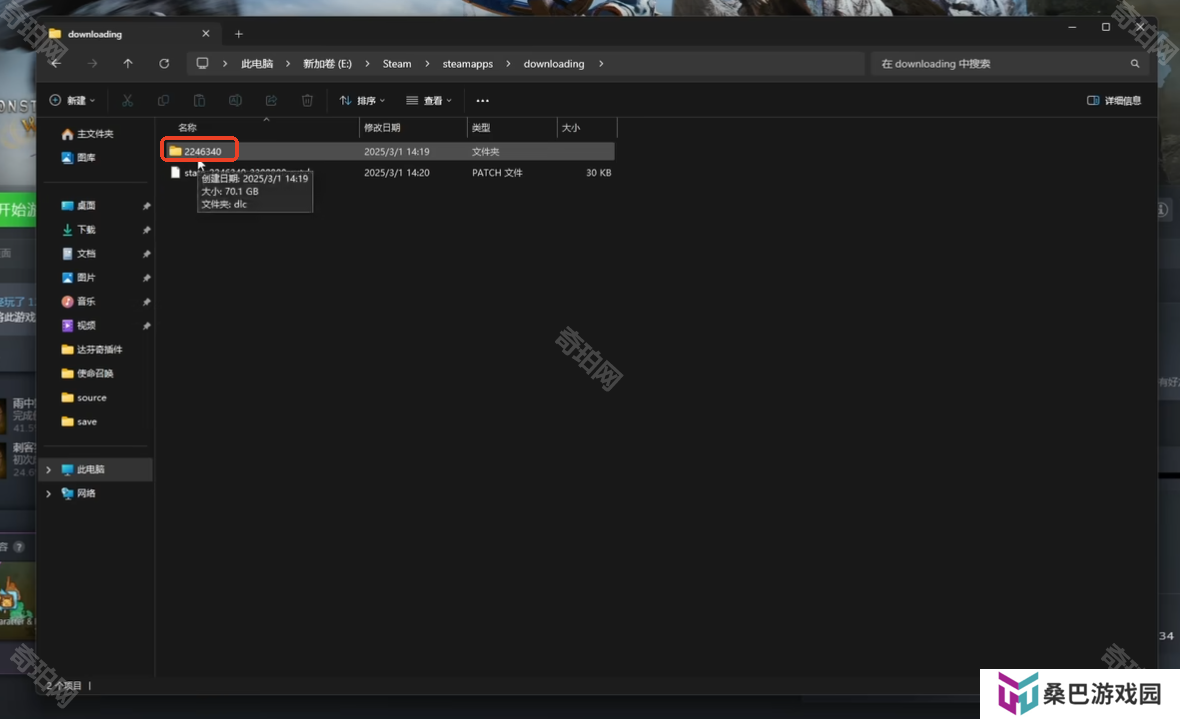Add a new tab with plus button

(238, 34)
